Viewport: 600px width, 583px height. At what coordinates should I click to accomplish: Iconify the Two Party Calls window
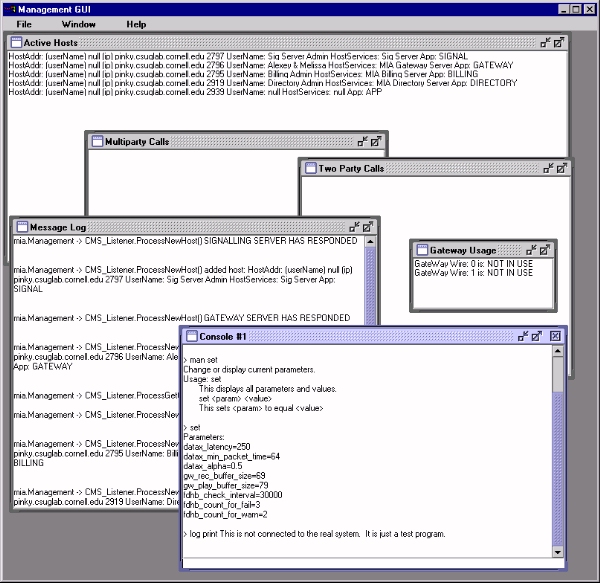546,168
